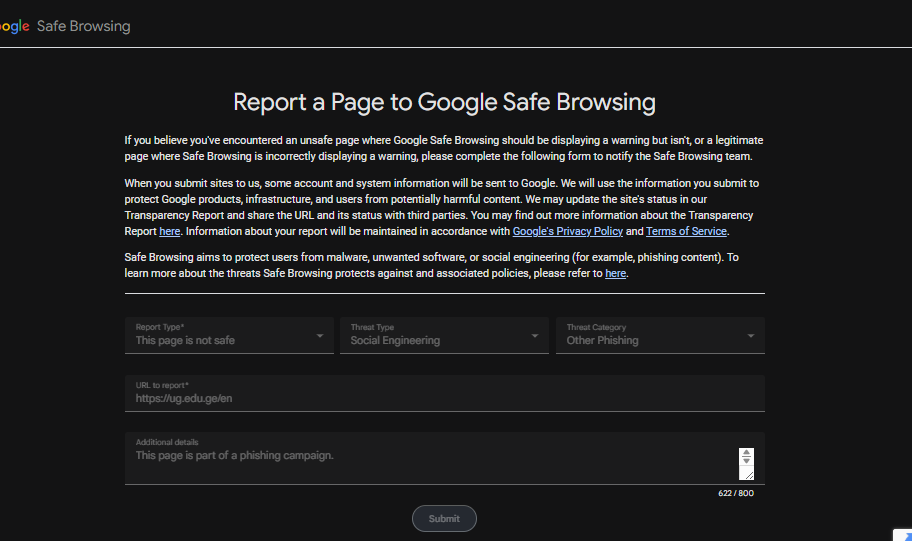912x541 pixels.
Task: Open the Report Type dropdown
Action: (x=229, y=335)
